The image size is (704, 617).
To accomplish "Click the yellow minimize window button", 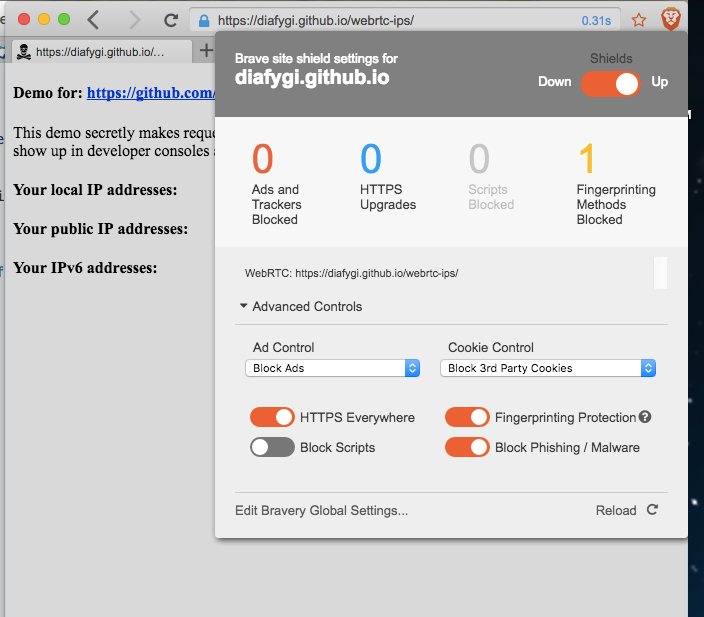I will [44, 19].
